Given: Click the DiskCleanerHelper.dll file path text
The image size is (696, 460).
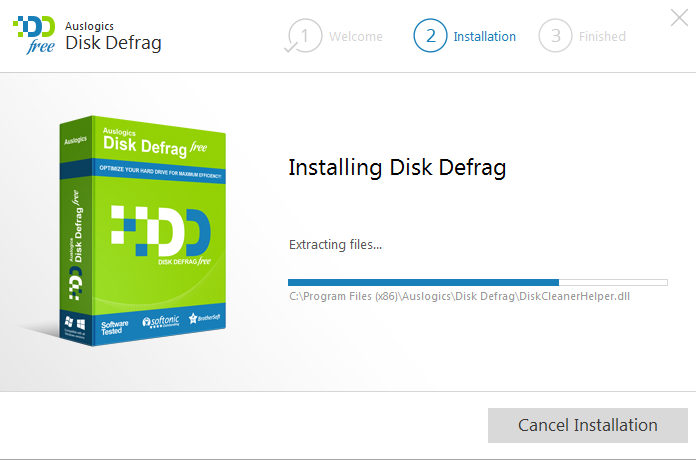Looking at the screenshot, I should point(459,296).
